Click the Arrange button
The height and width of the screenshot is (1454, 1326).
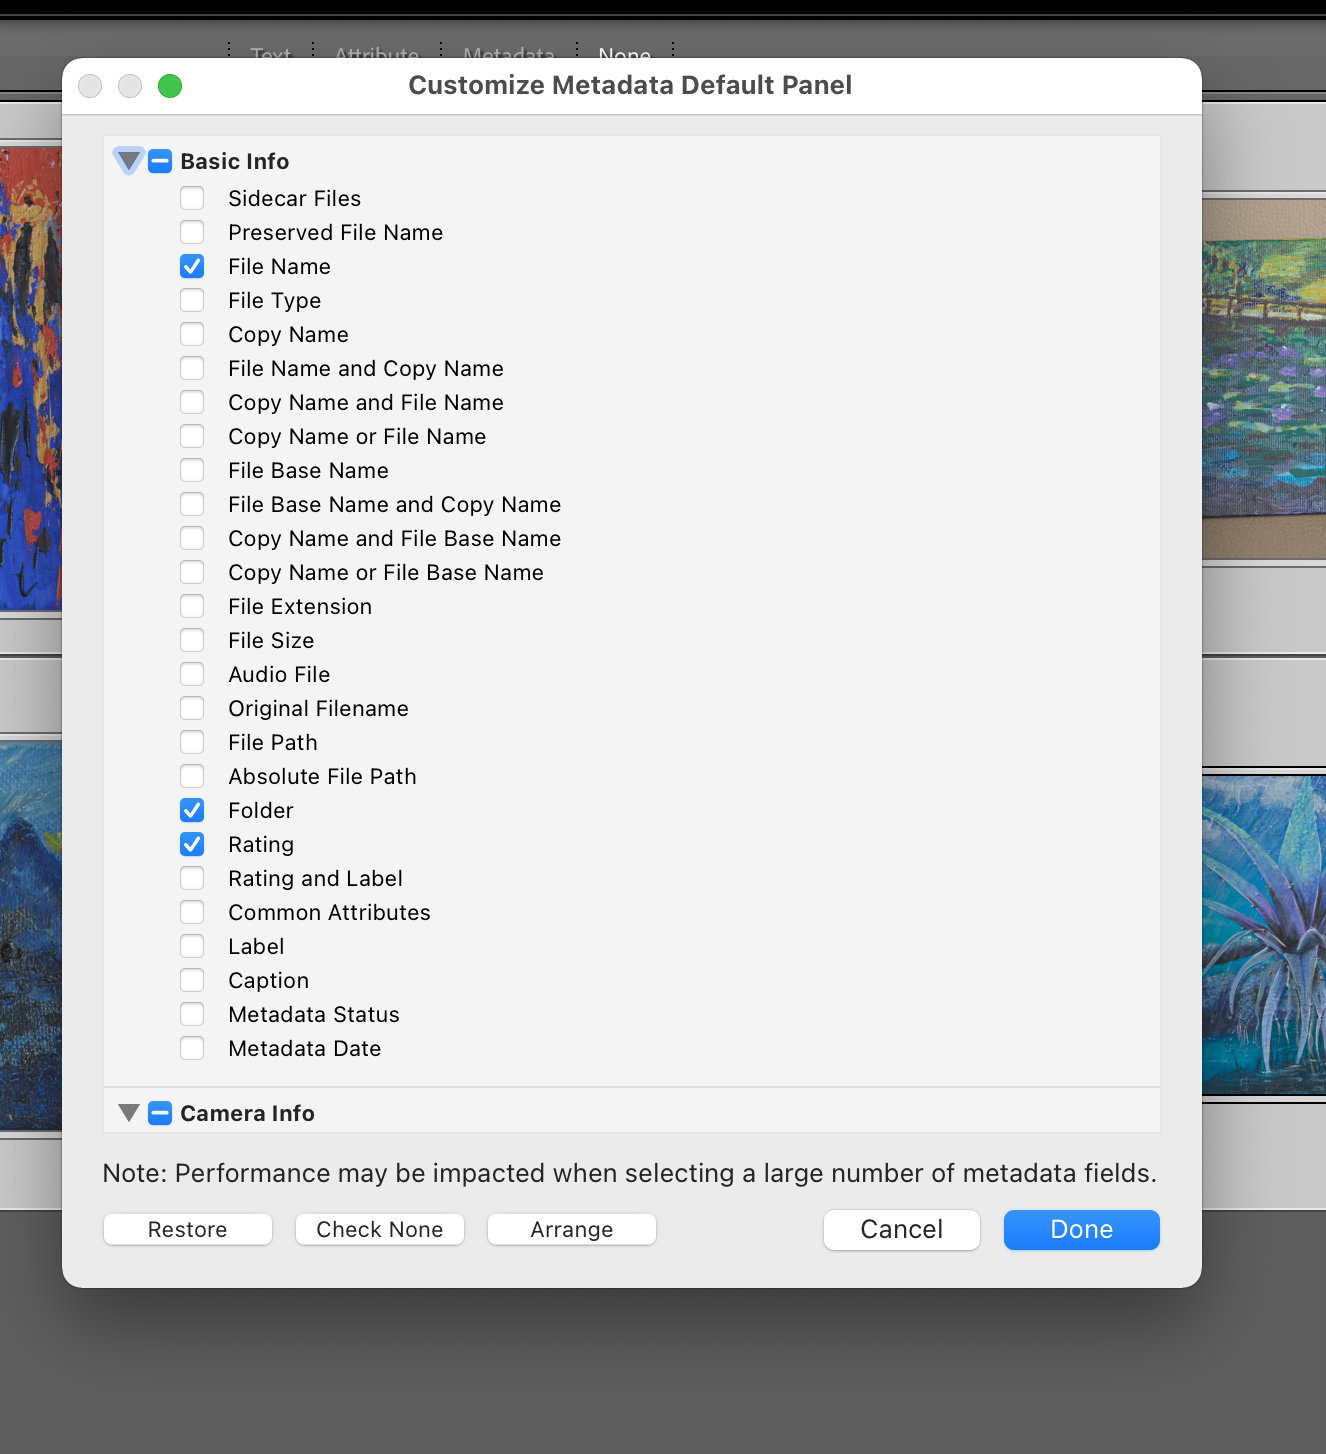[x=571, y=1229]
